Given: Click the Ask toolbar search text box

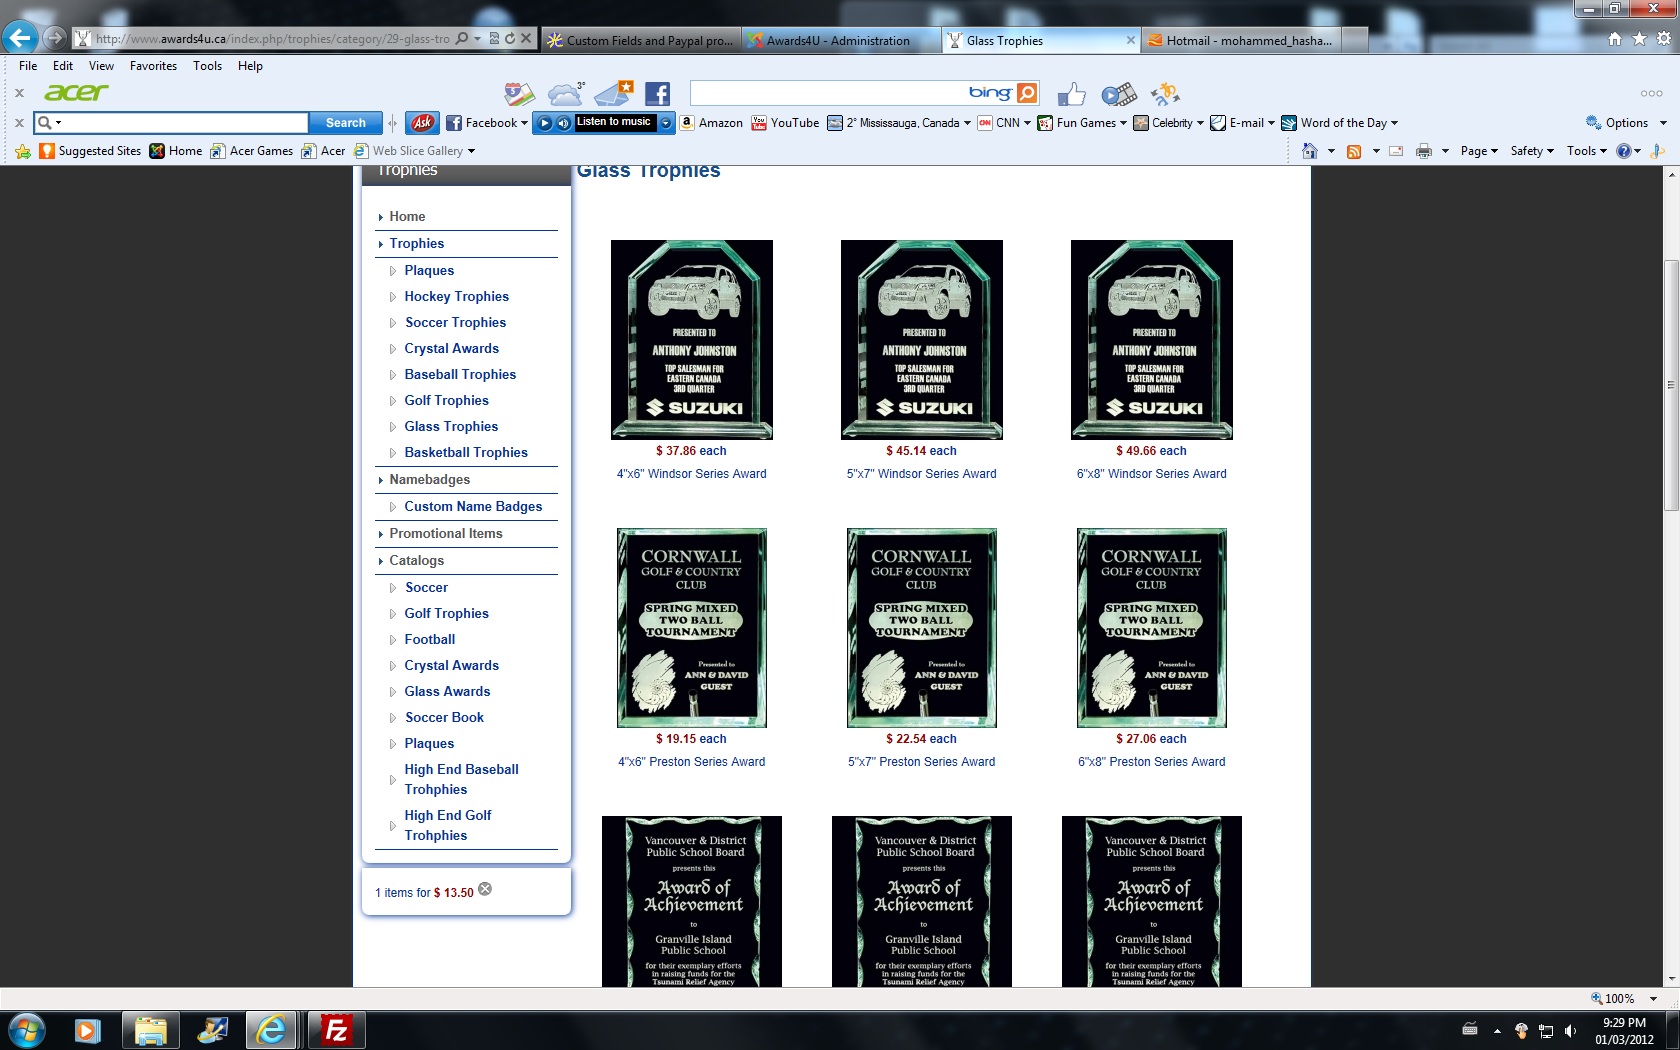Looking at the screenshot, I should pyautogui.click(x=184, y=123).
